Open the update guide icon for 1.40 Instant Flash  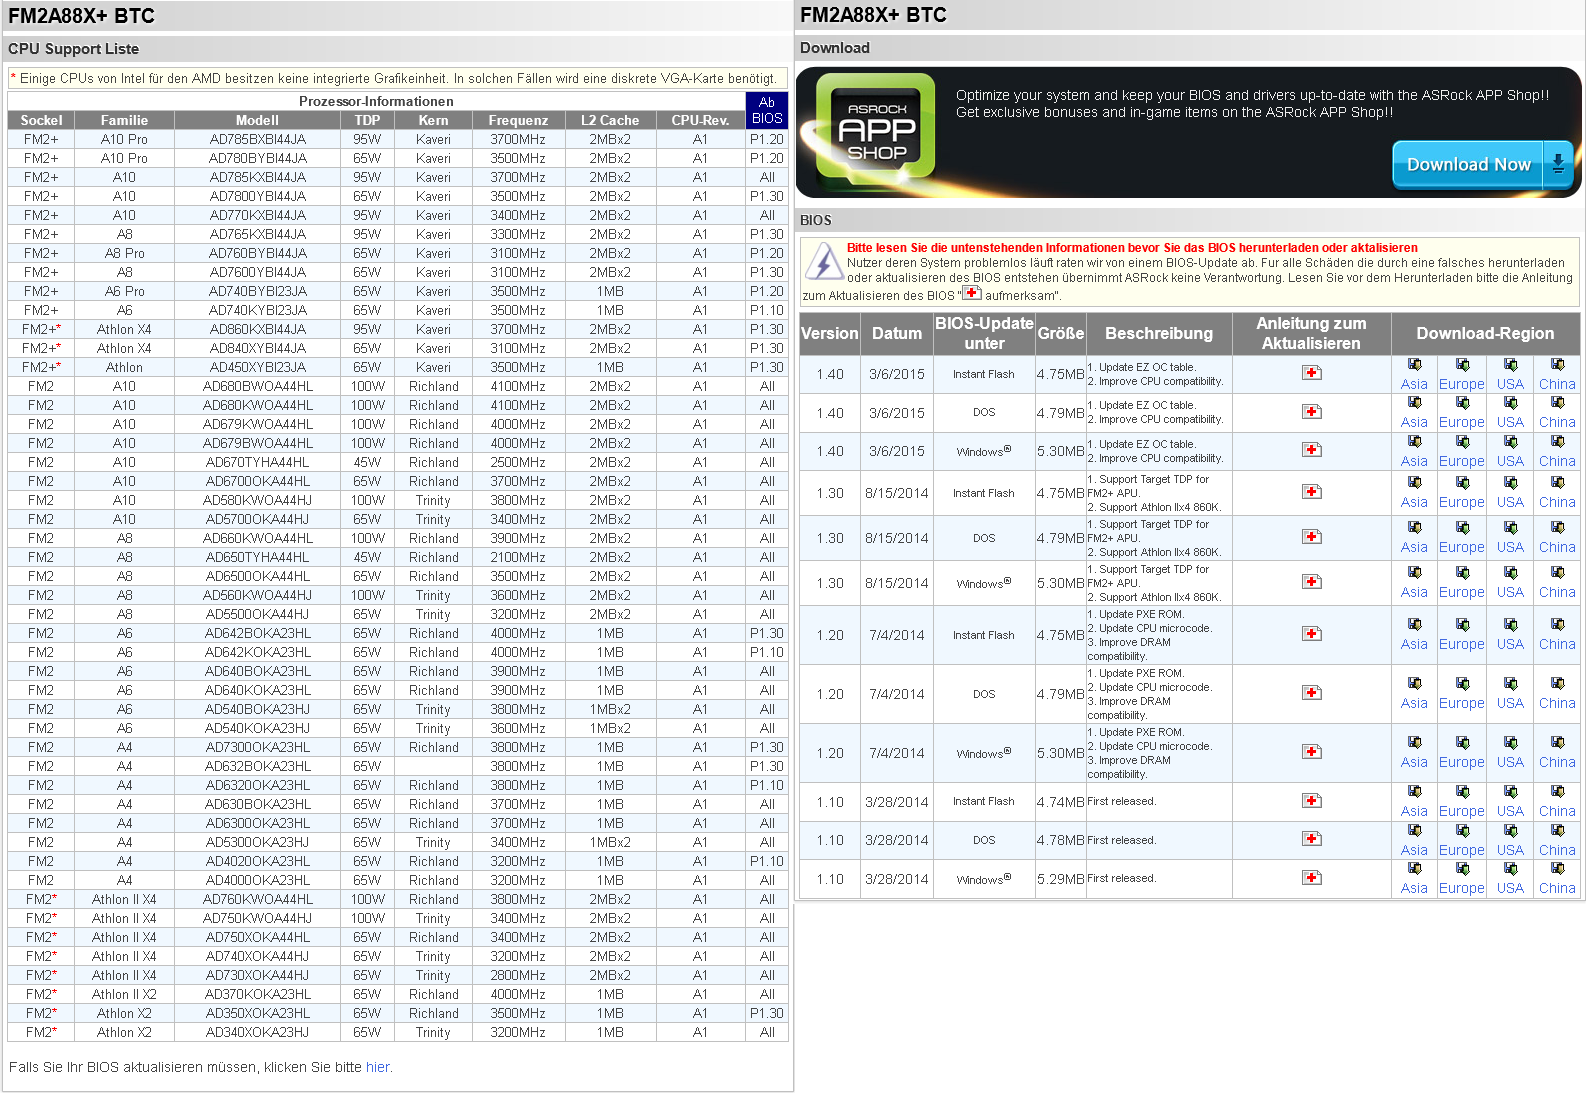click(x=1312, y=373)
